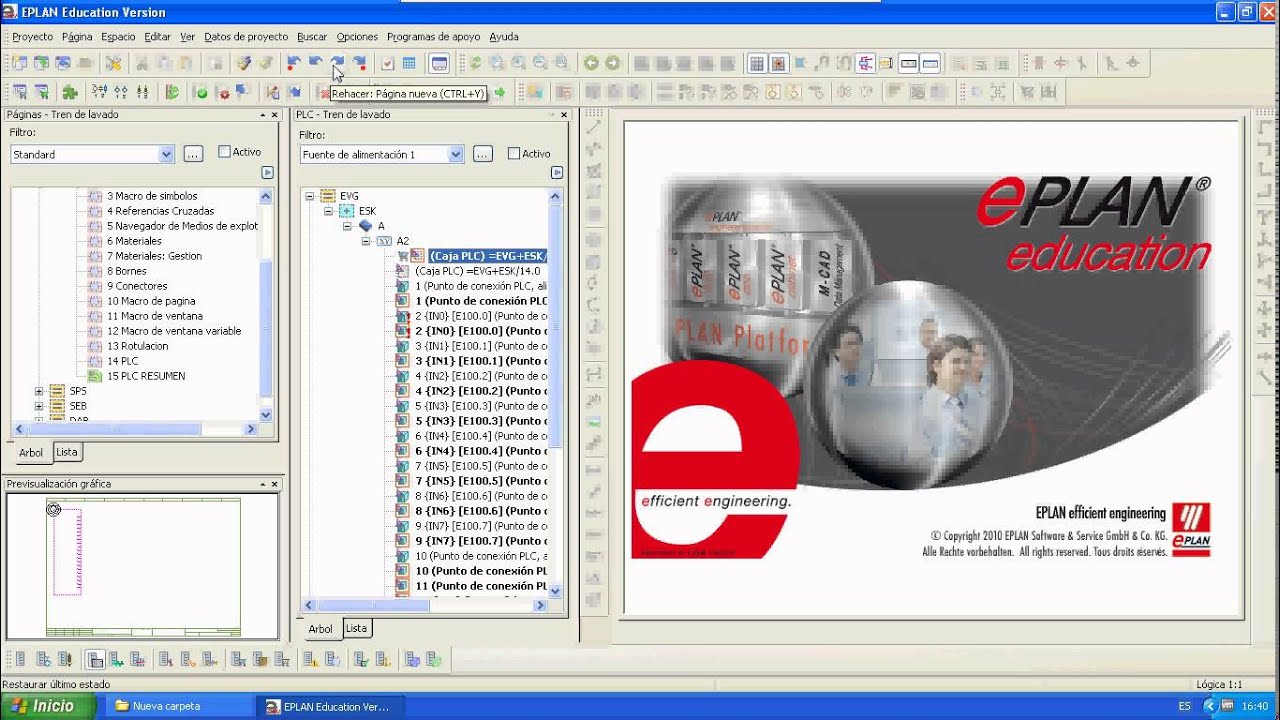
Task: Click the redraw/refresh green arrows icon
Action: pyautogui.click(x=475, y=63)
